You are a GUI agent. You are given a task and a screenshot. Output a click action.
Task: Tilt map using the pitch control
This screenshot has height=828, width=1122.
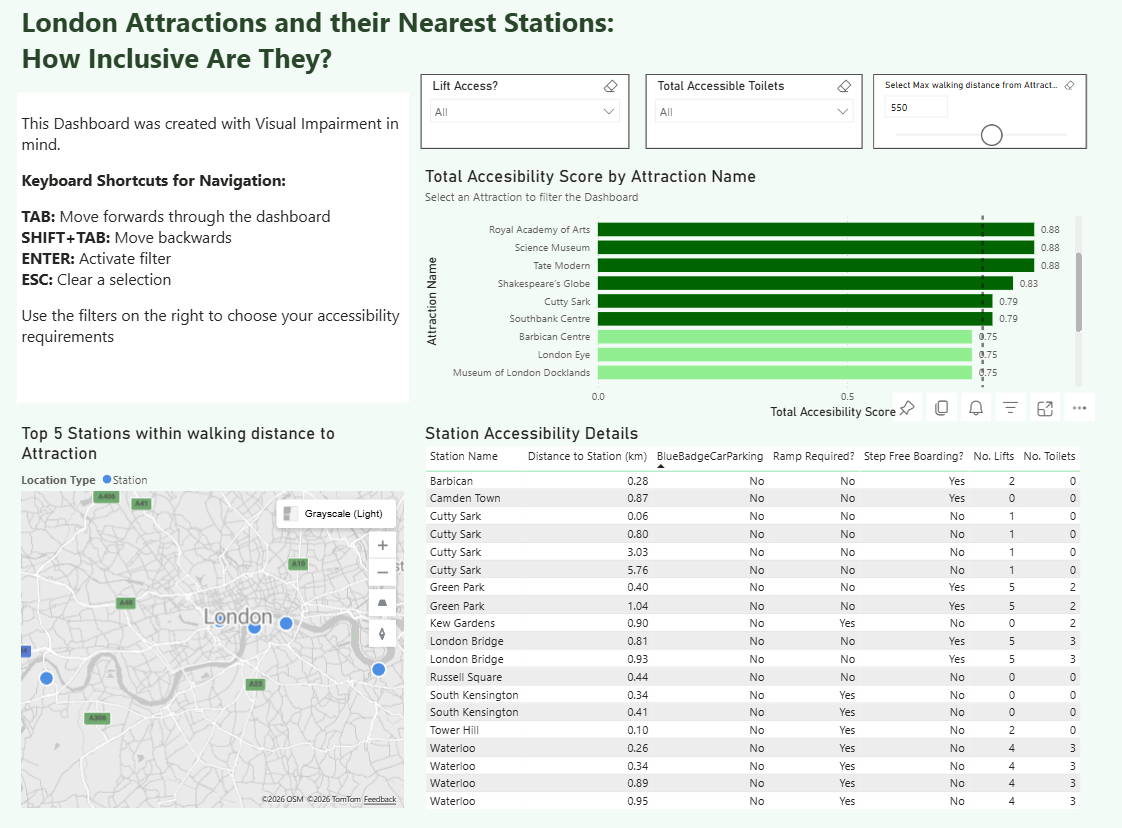(x=382, y=604)
